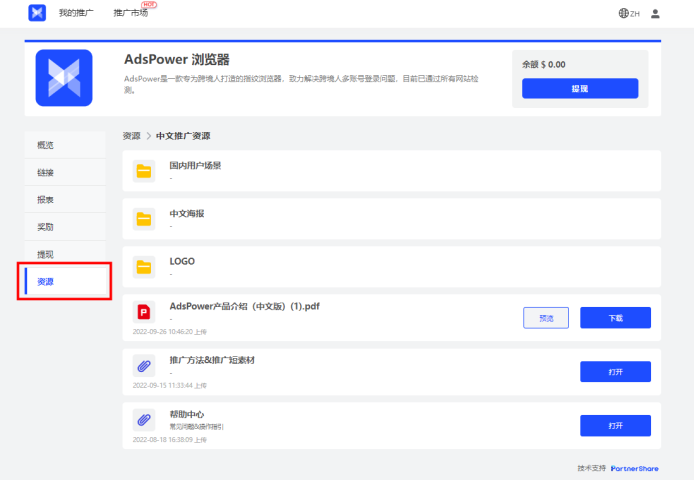
Task: Click the 中文推广资源 breadcrumb text
Action: (183, 136)
